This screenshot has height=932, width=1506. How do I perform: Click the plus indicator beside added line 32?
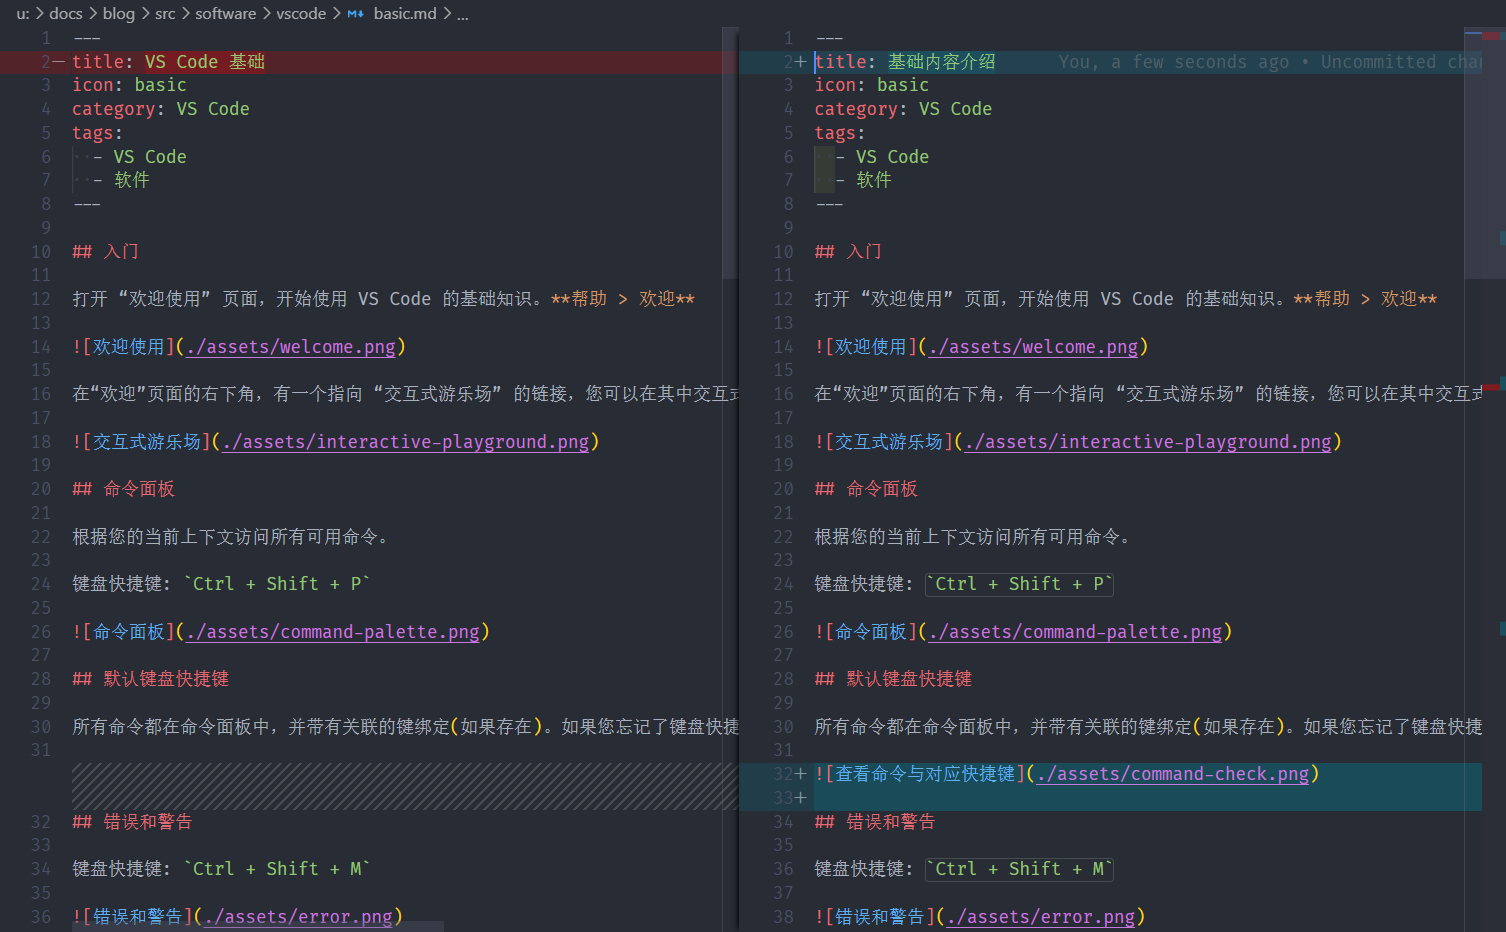[x=802, y=773]
